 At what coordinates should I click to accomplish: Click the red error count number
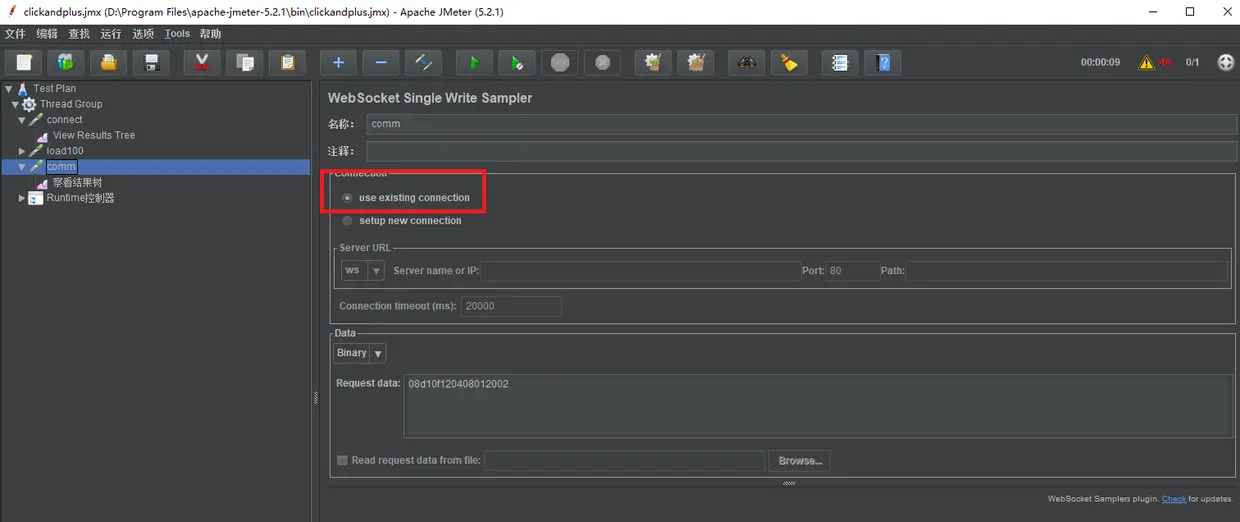point(1166,62)
